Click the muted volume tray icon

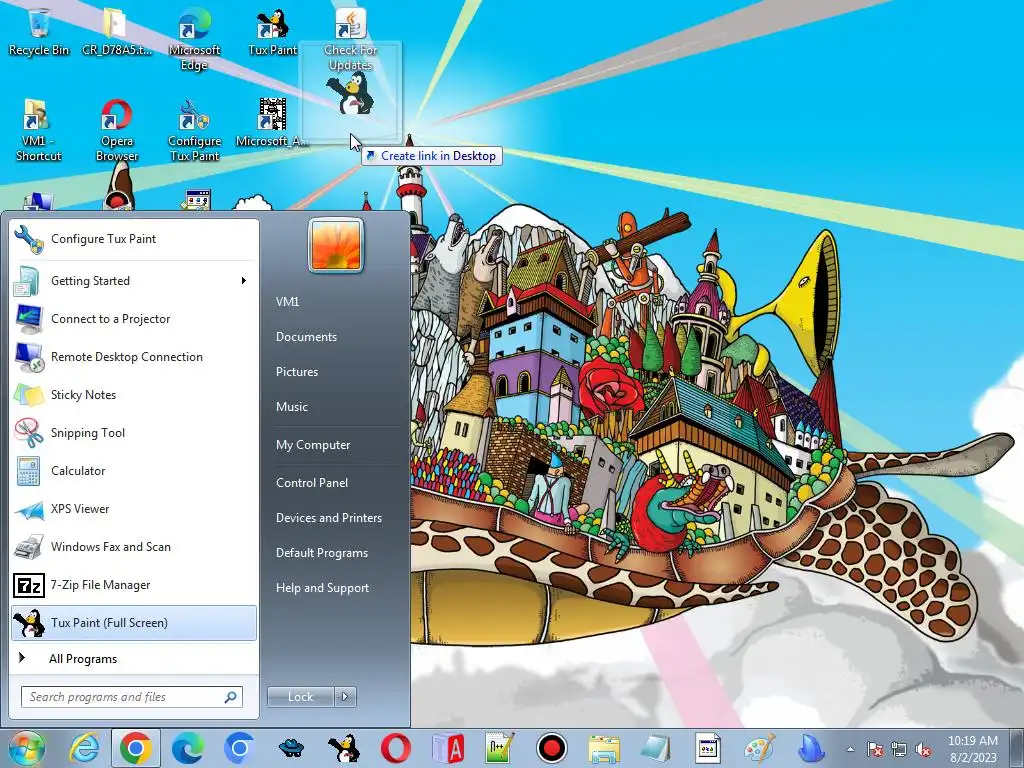923,750
